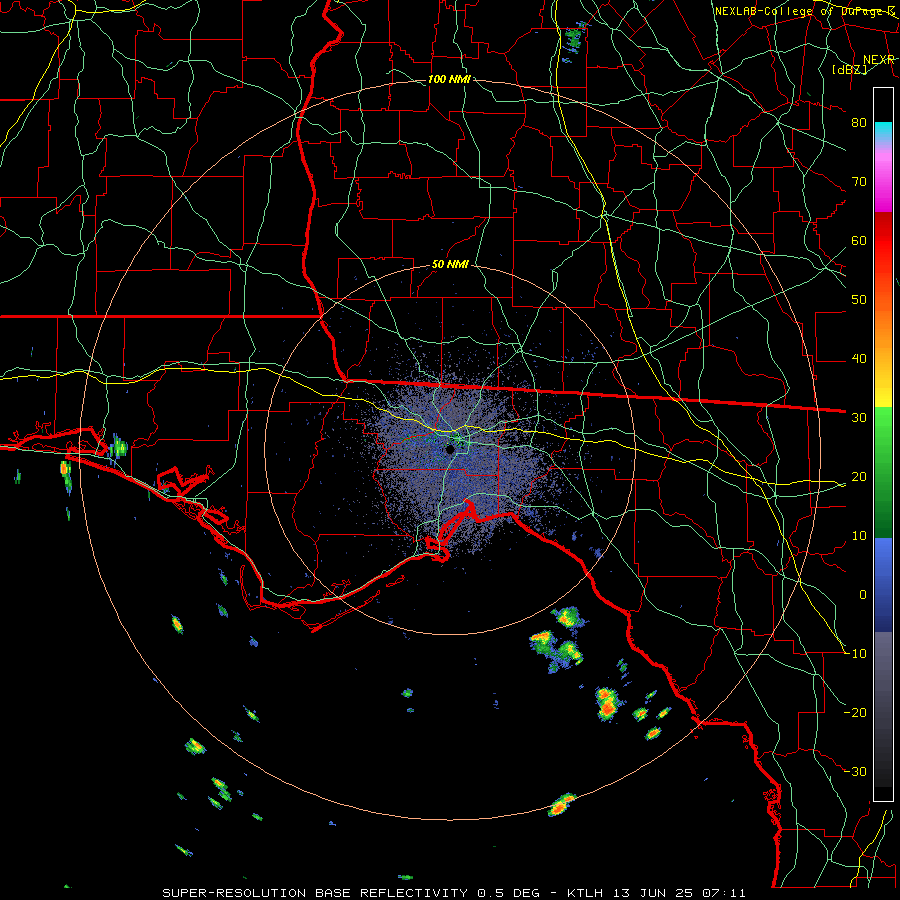Viewport: 900px width, 900px height.
Task: Click the 60 value on dBZ scale
Action: pos(859,241)
